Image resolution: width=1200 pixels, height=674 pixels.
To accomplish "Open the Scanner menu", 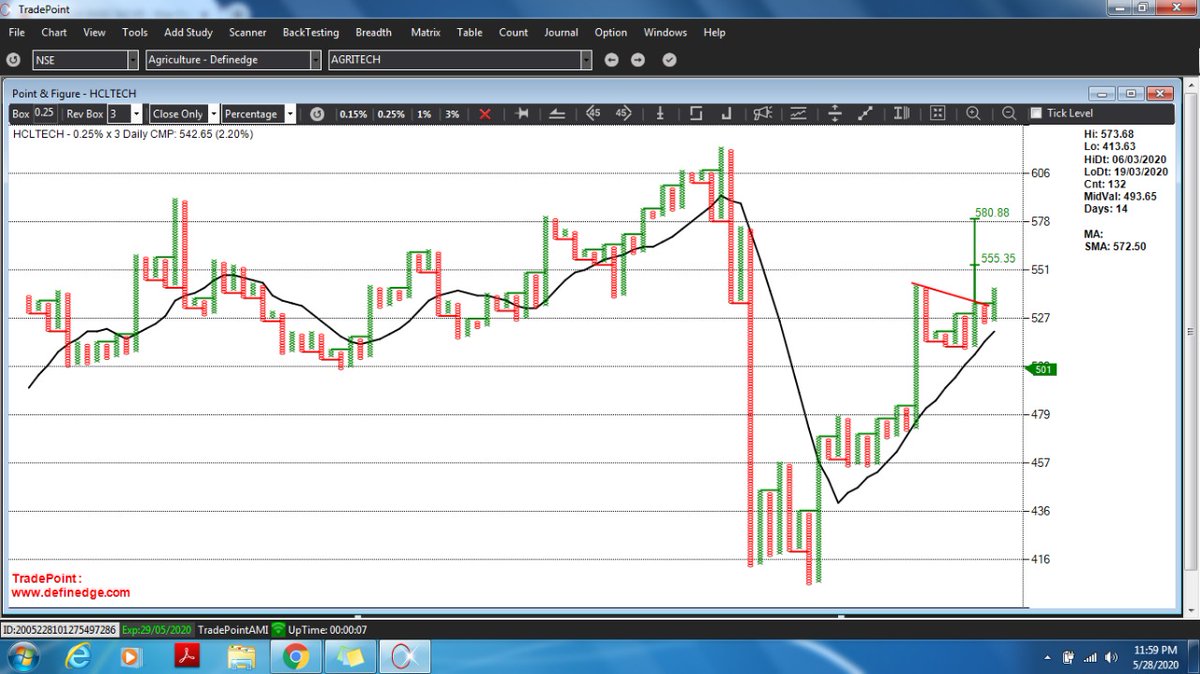I will pyautogui.click(x=247, y=32).
